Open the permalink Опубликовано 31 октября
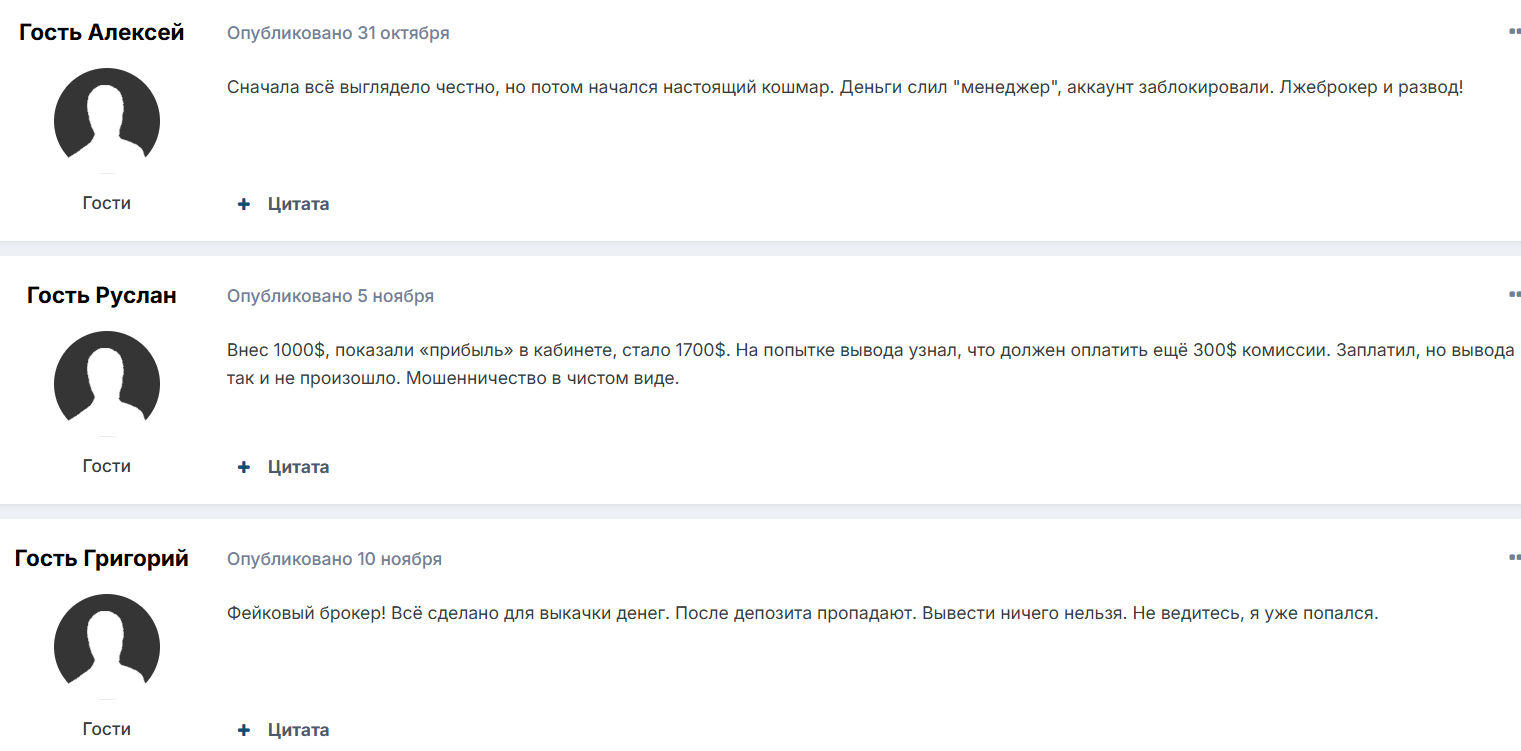Image resolution: width=1521 pixels, height=751 pixels. click(337, 32)
